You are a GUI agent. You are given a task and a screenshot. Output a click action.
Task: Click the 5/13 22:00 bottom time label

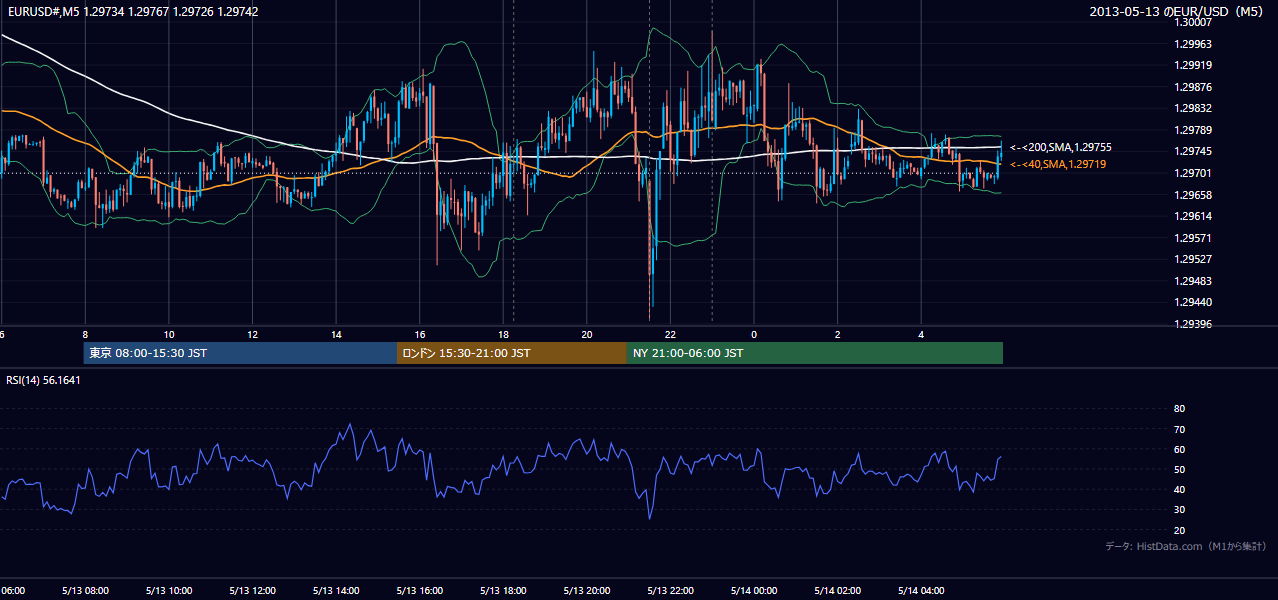click(671, 591)
